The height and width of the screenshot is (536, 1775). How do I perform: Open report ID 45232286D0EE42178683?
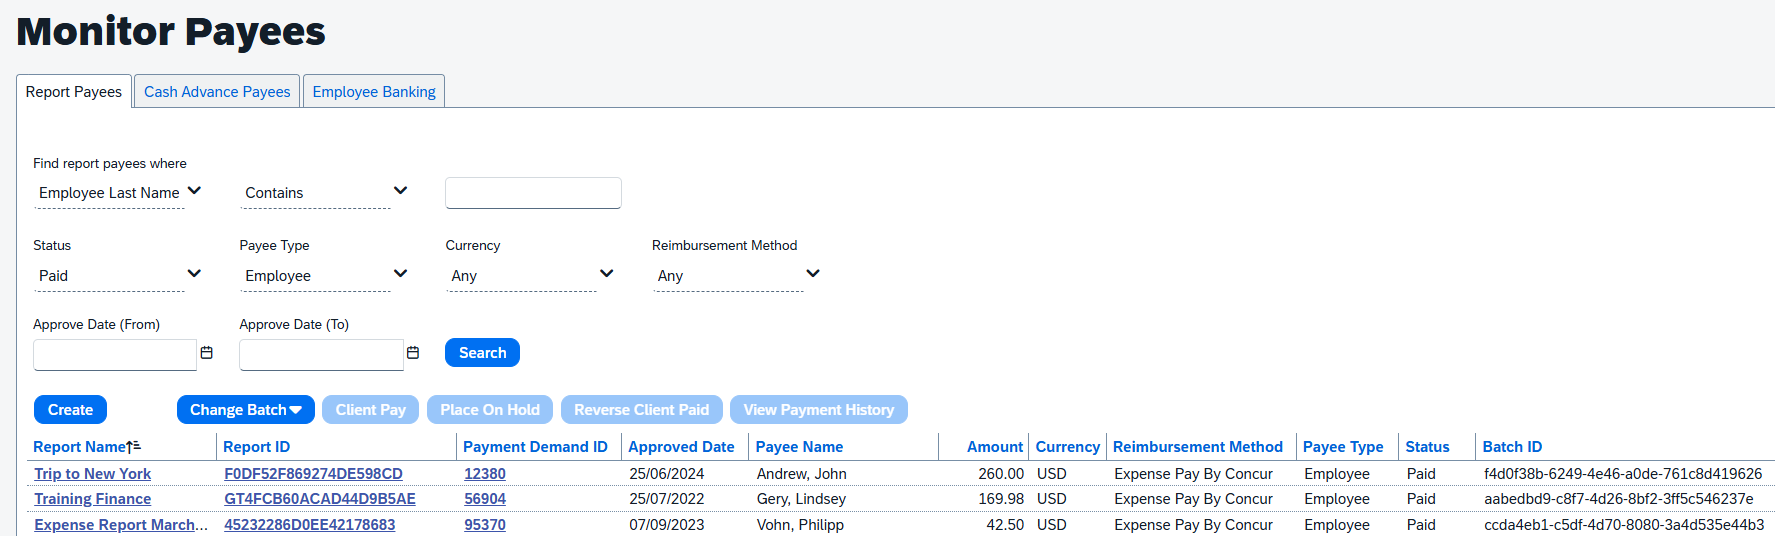click(310, 525)
